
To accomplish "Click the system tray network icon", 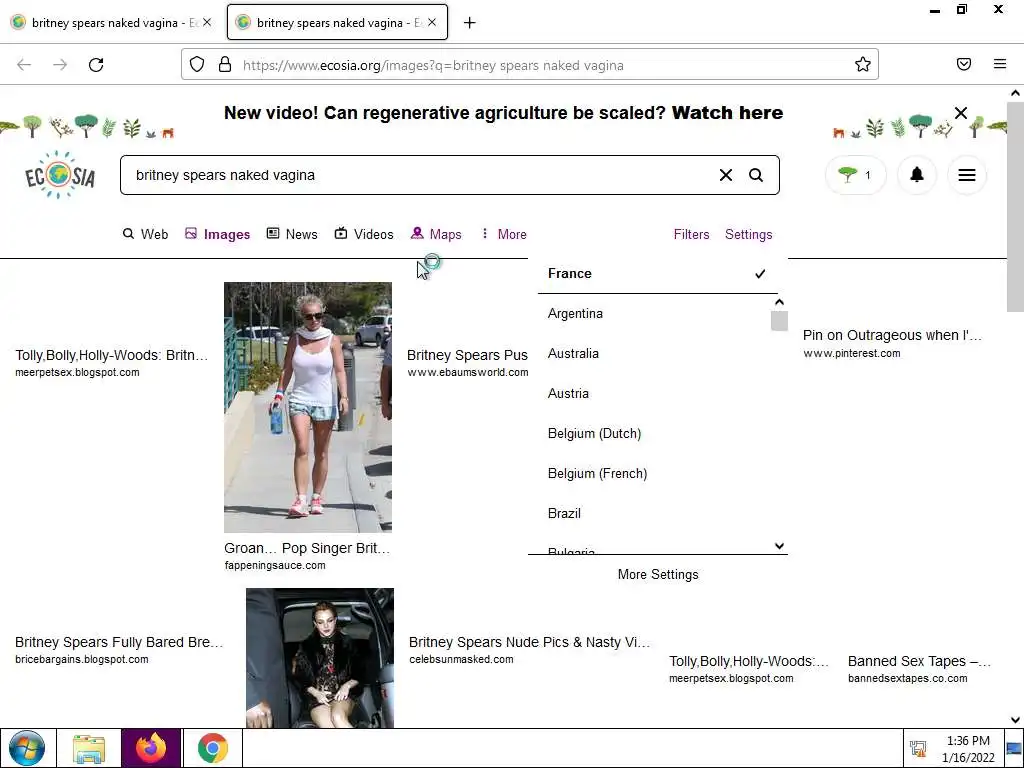I will [x=918, y=749].
